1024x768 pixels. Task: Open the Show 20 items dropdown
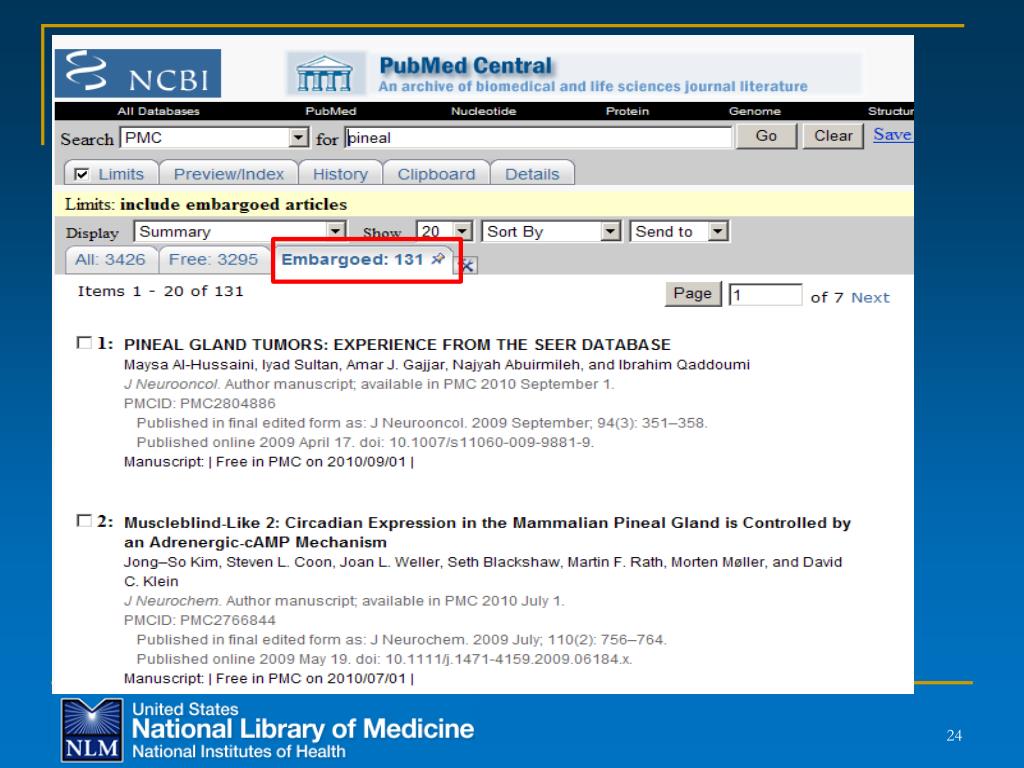444,231
